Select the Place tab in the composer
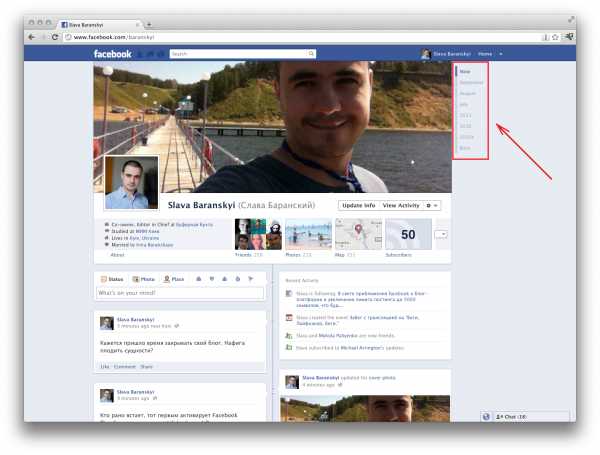600x455 pixels. pos(174,279)
